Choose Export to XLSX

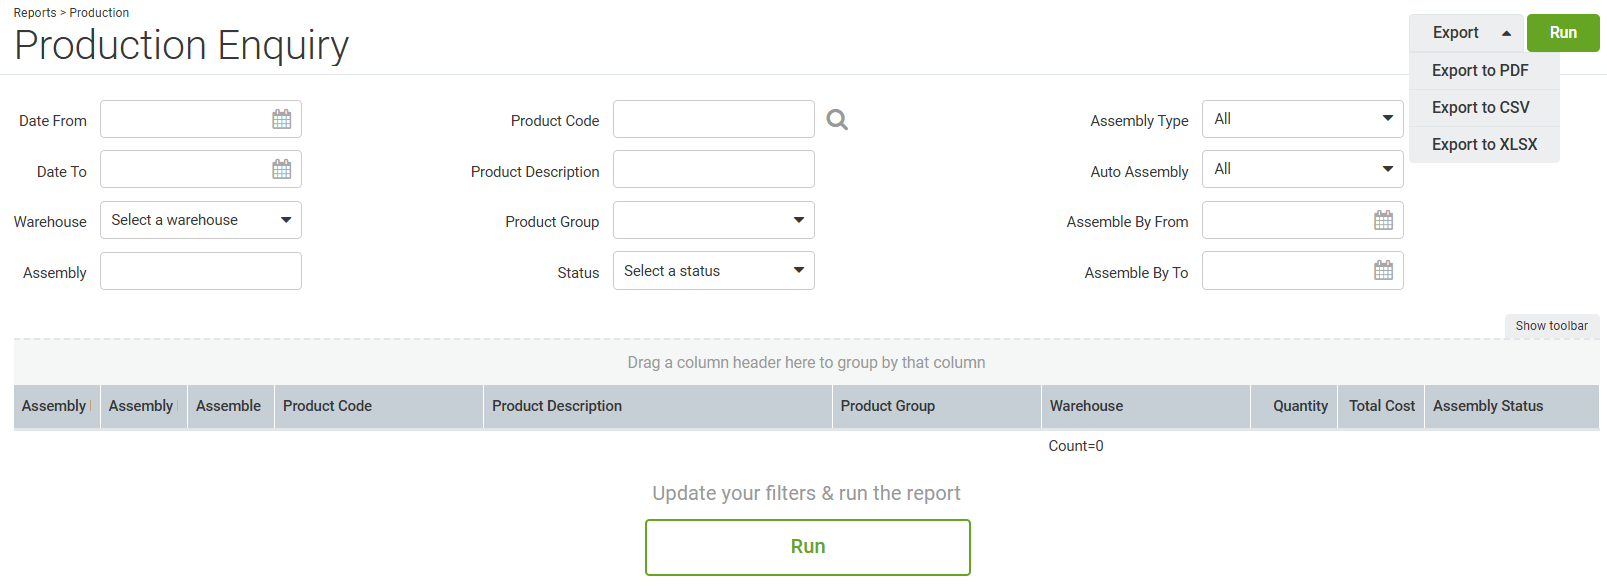coord(1484,144)
